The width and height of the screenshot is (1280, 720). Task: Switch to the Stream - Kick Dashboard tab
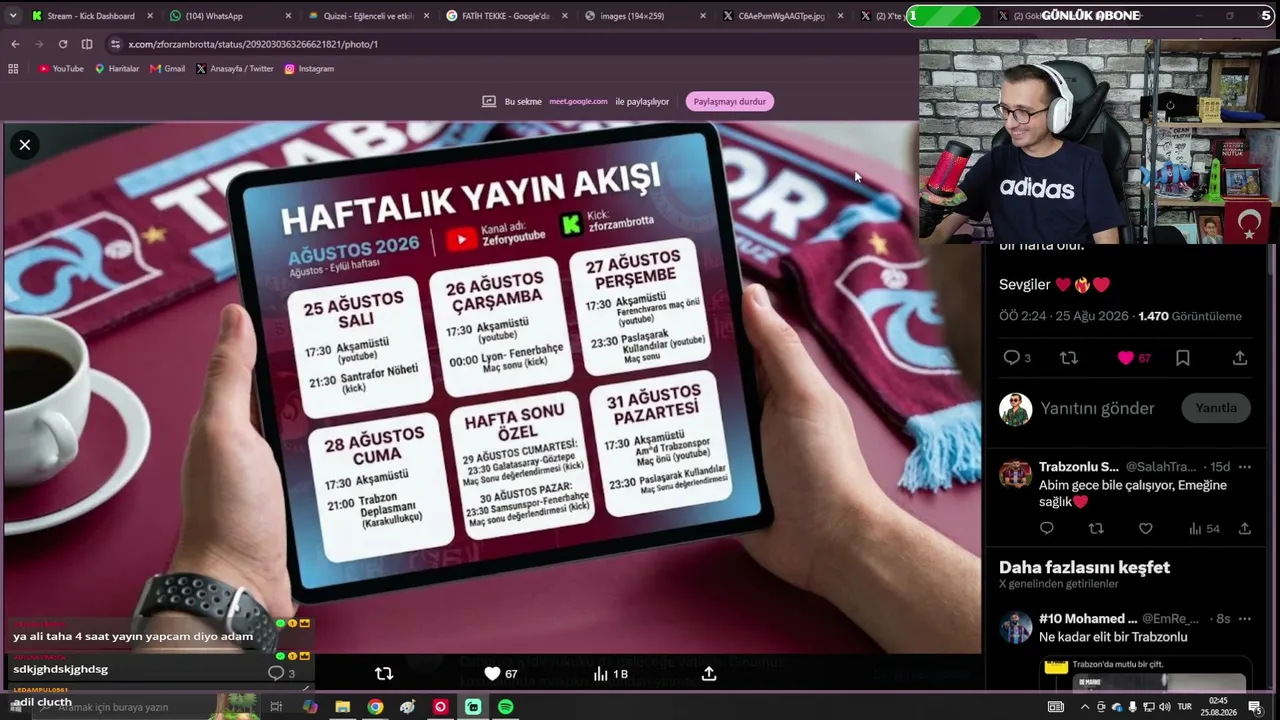pyautogui.click(x=91, y=16)
